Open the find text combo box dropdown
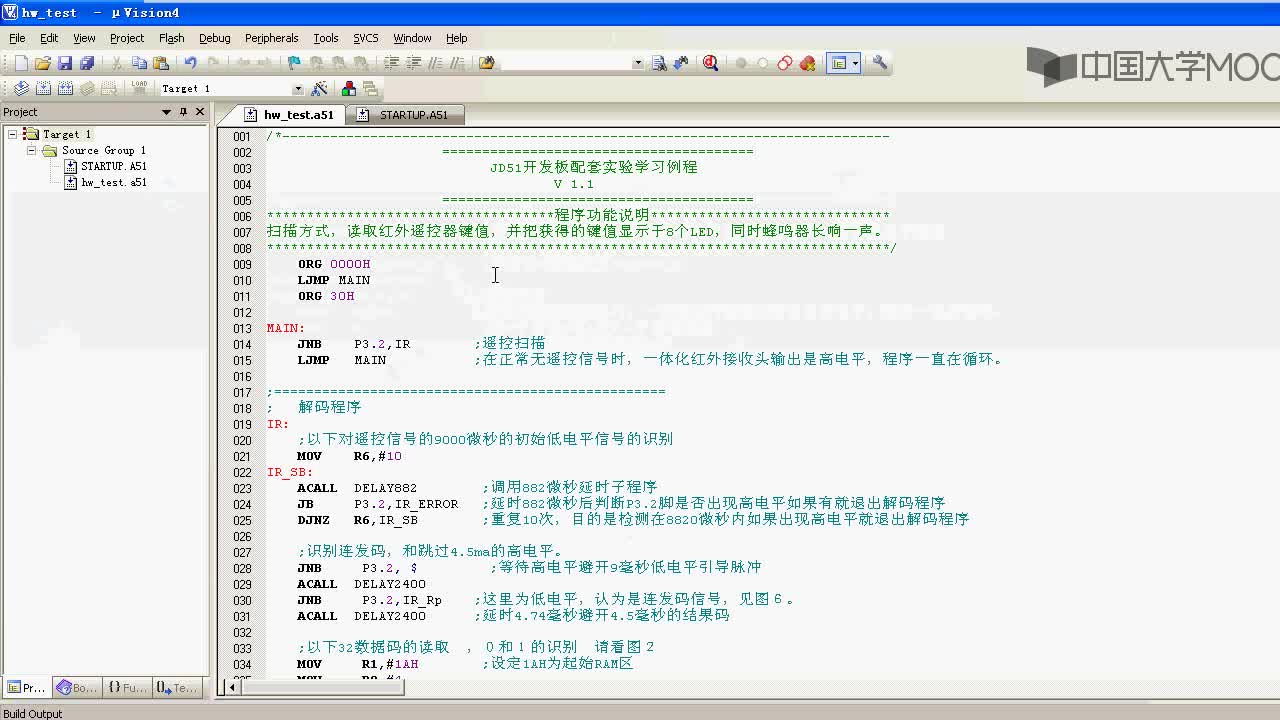Viewport: 1280px width, 720px height. click(638, 63)
